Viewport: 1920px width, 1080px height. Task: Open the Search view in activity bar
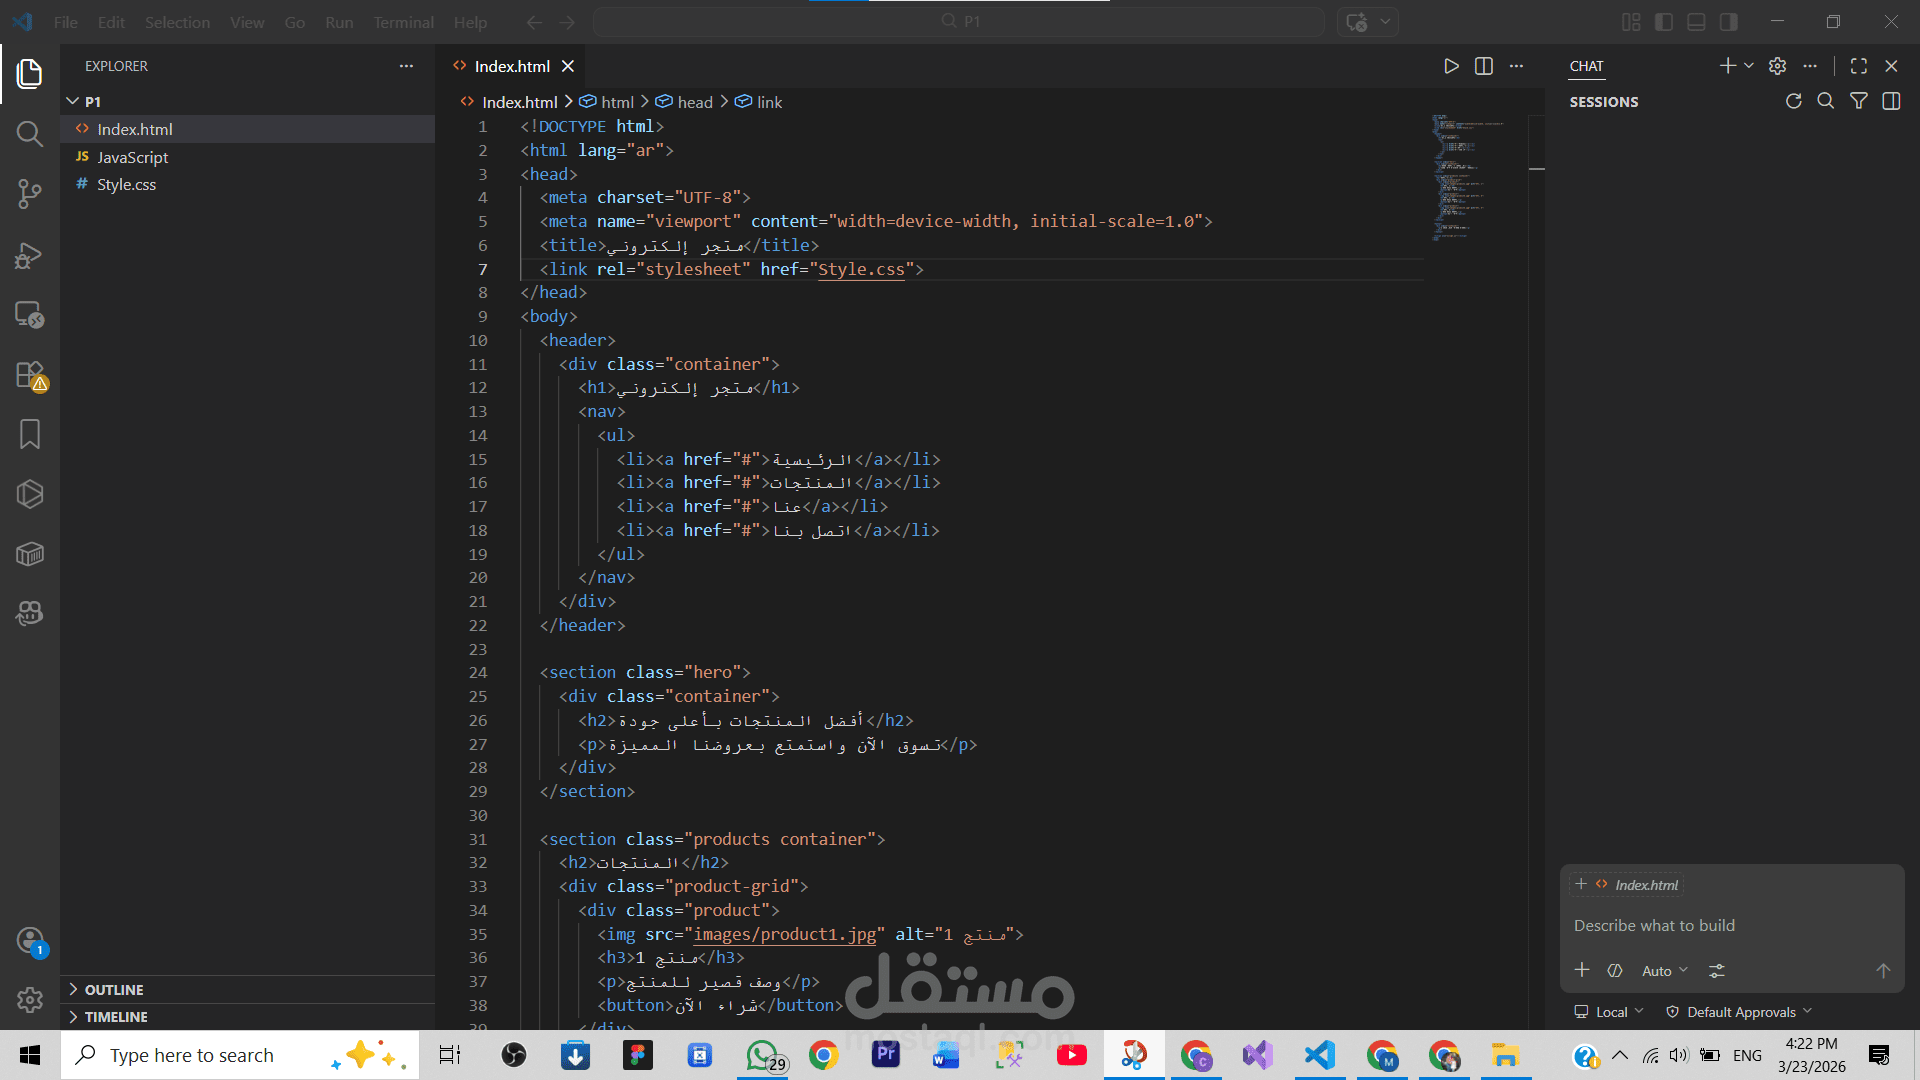30,134
